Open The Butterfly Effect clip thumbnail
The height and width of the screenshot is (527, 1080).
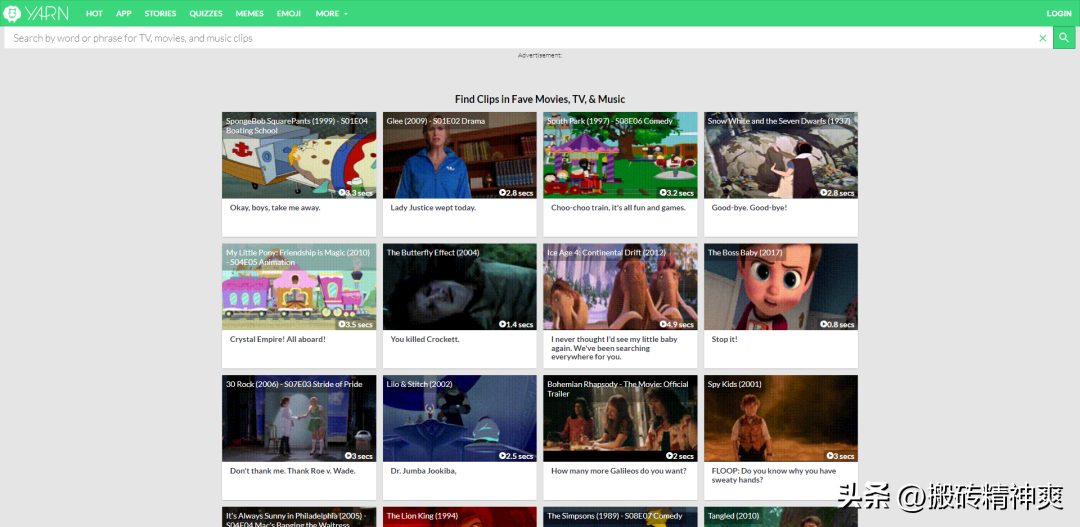click(x=459, y=287)
